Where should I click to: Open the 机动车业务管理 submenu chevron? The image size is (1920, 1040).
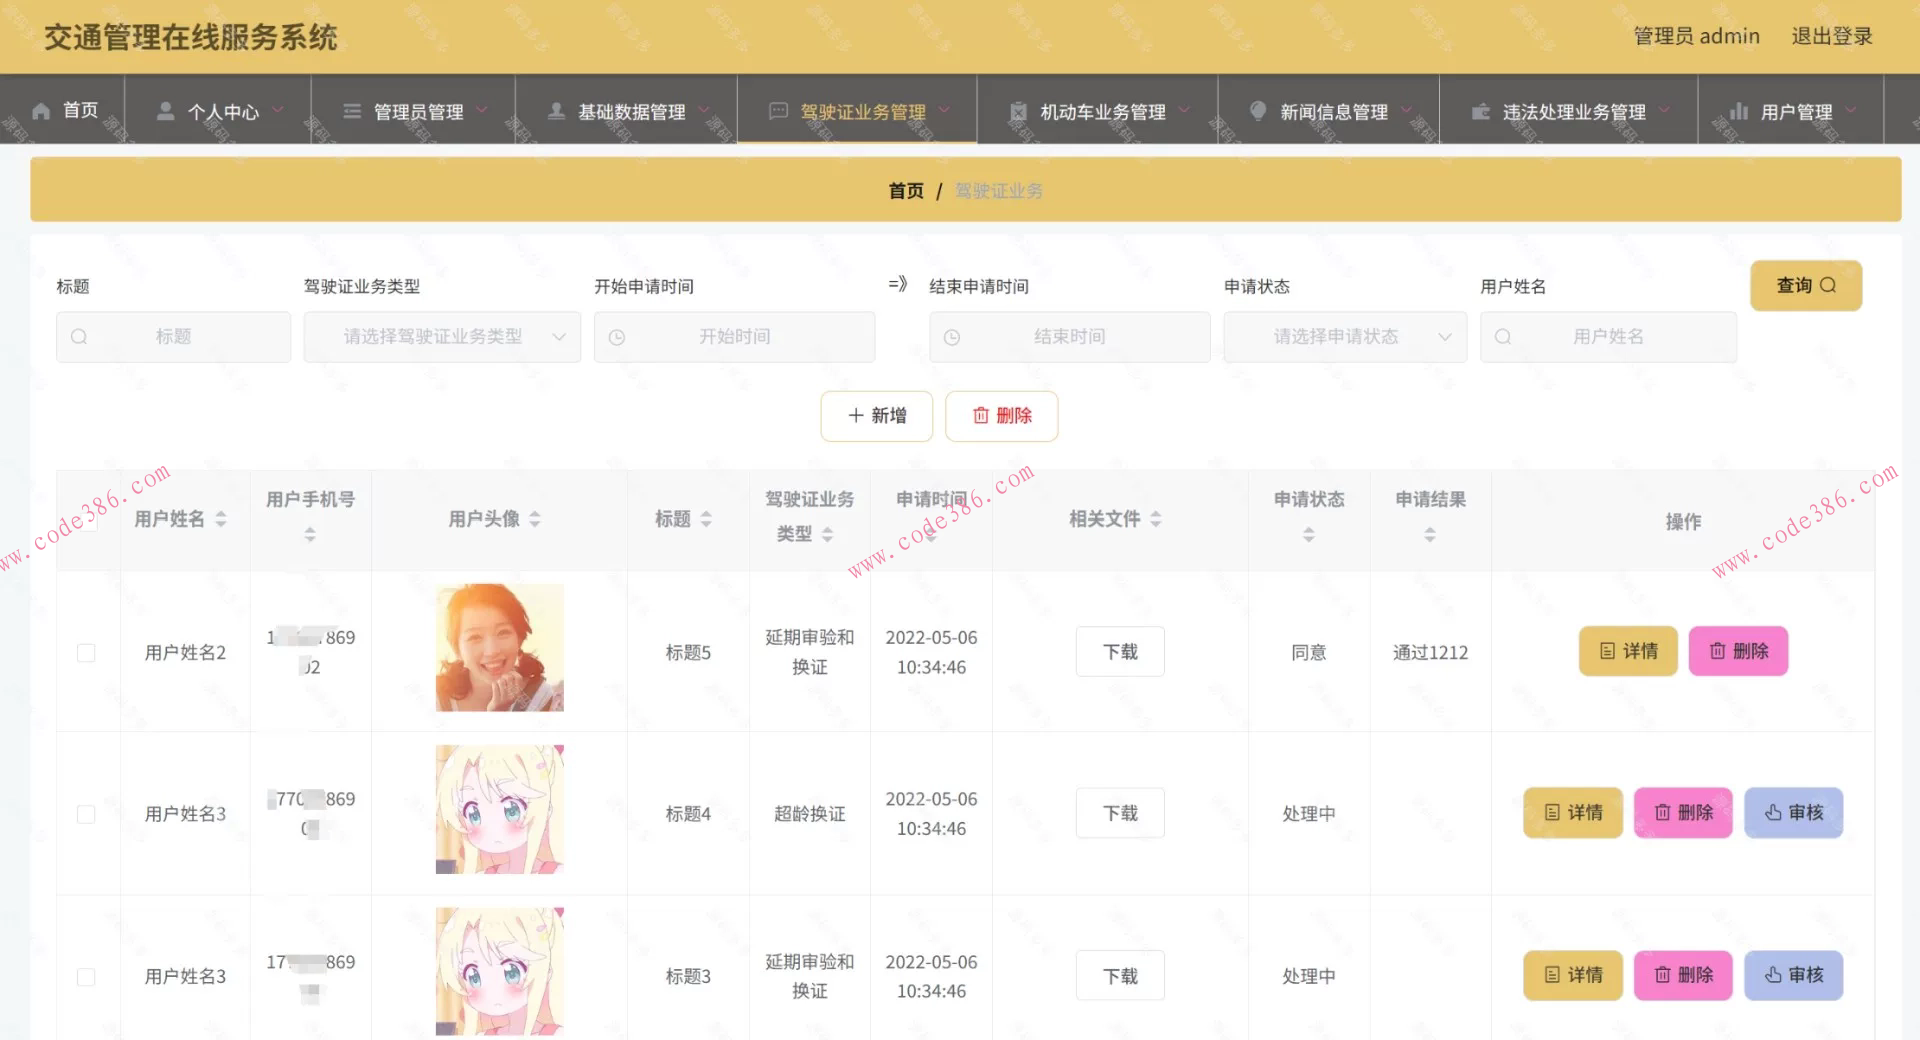tap(1183, 111)
